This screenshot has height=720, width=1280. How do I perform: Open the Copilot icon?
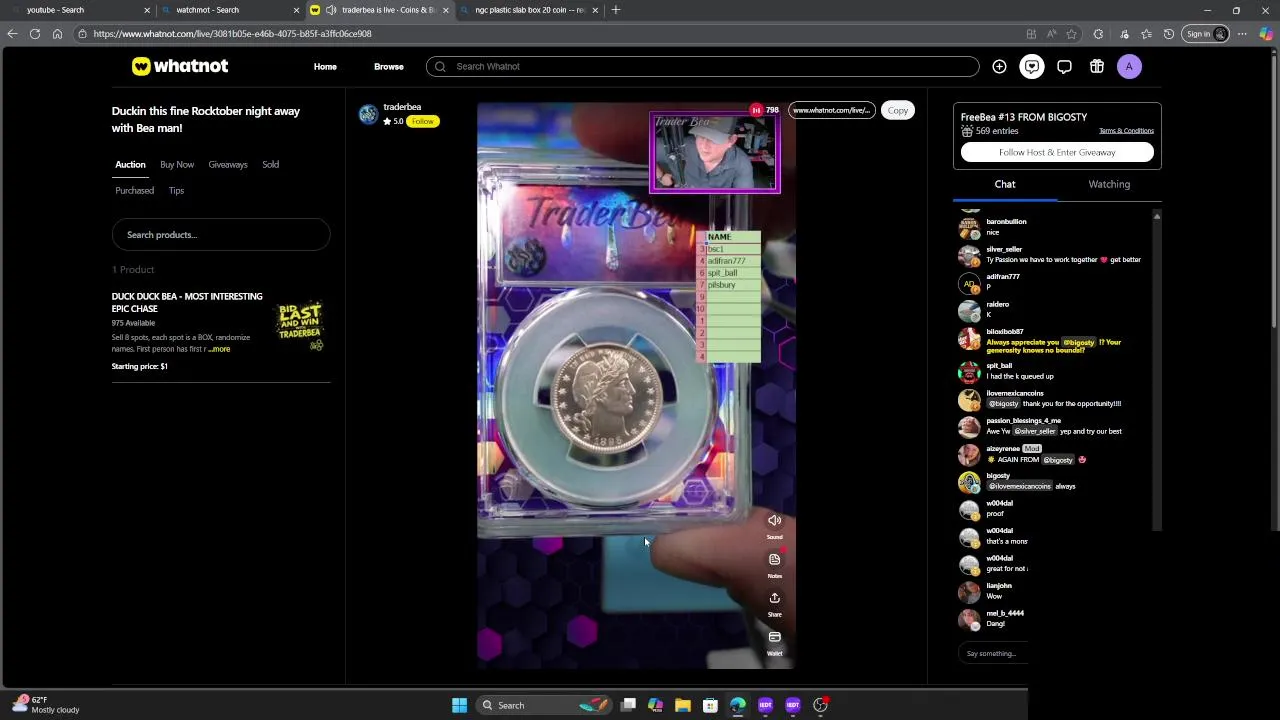(x=1266, y=34)
